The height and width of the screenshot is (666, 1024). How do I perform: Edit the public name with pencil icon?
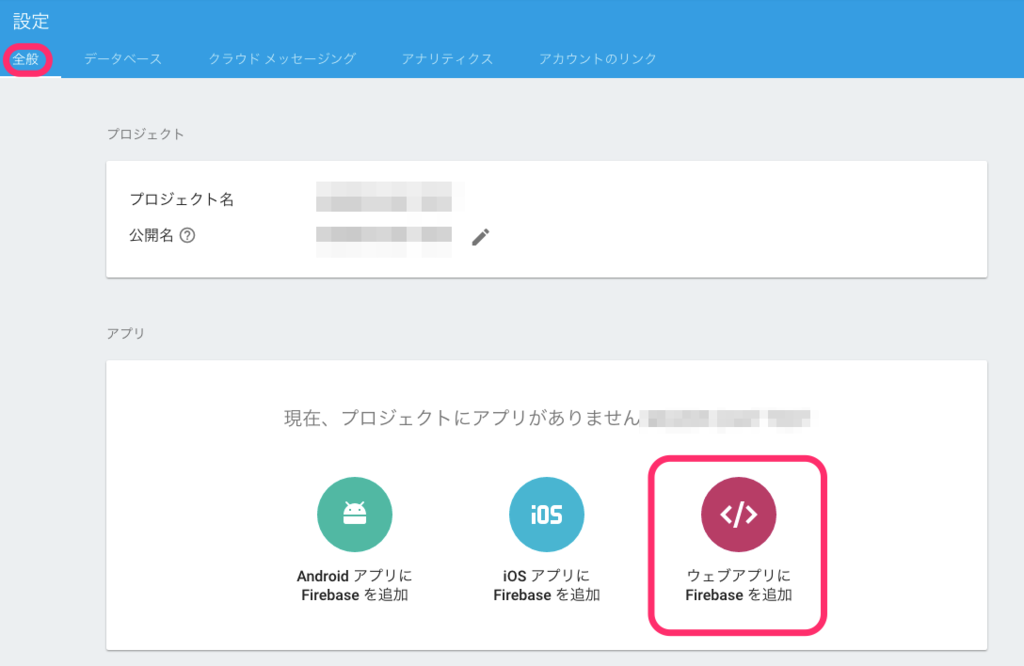pyautogui.click(x=481, y=237)
